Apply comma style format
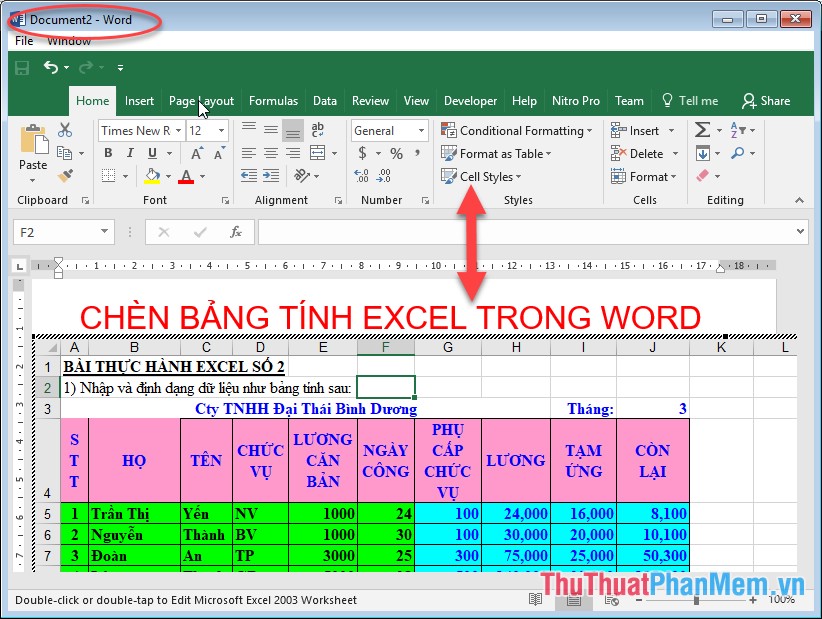 (418, 153)
